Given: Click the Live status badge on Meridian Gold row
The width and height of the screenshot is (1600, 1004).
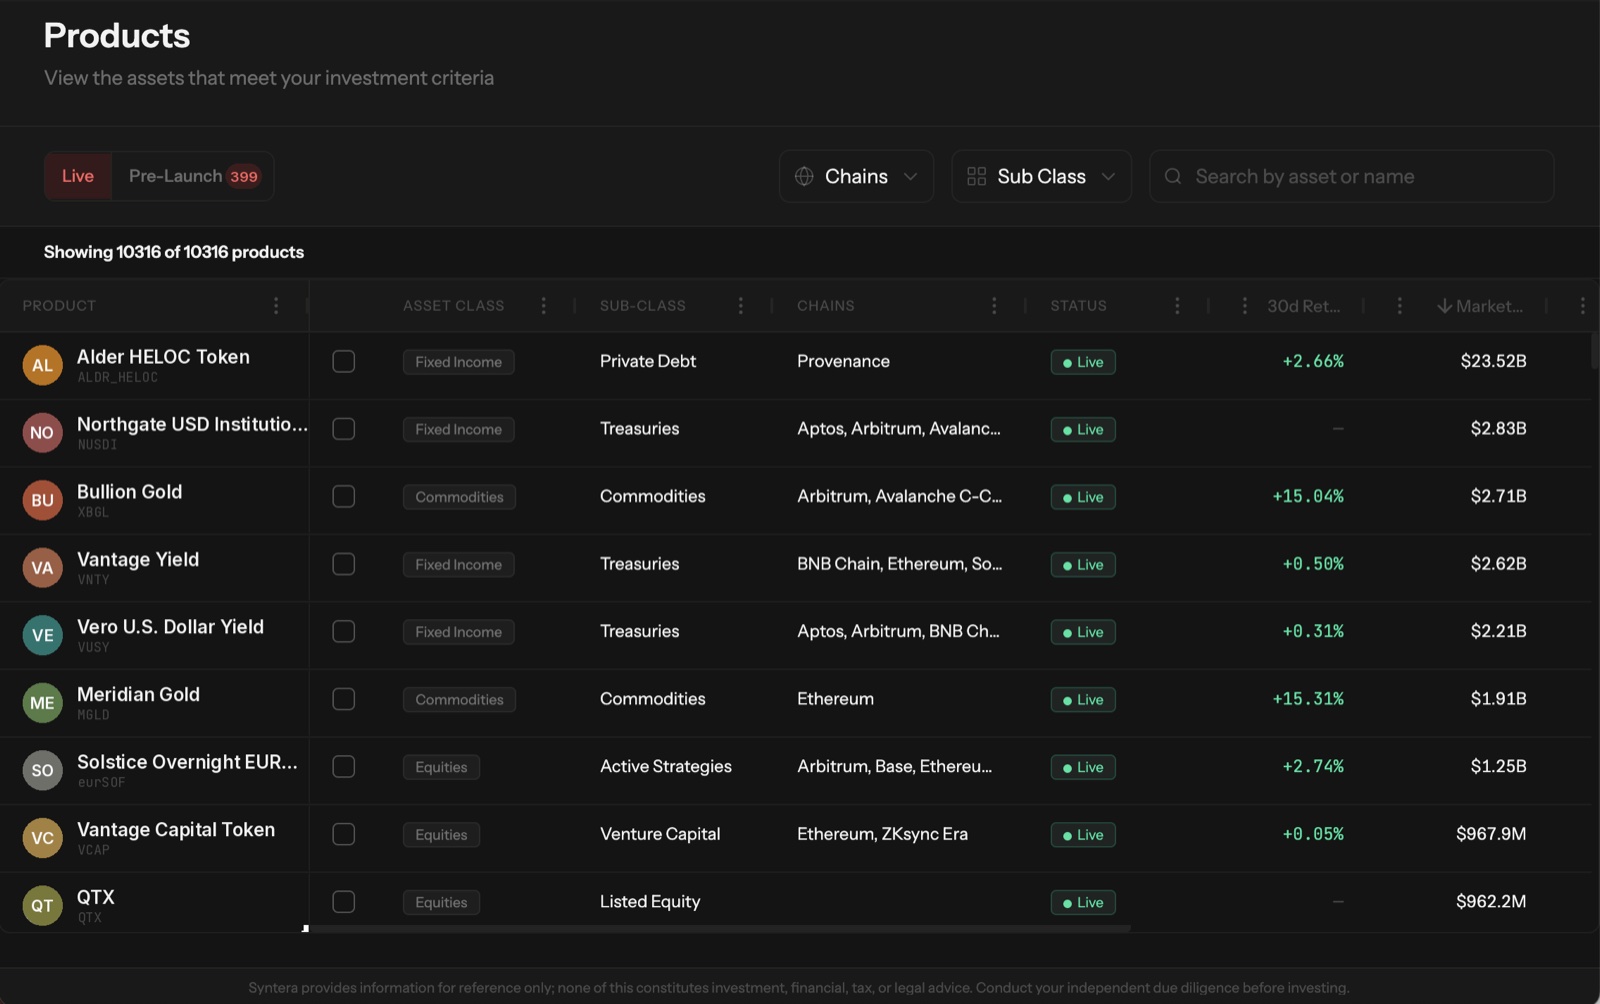Looking at the screenshot, I should 1083,700.
